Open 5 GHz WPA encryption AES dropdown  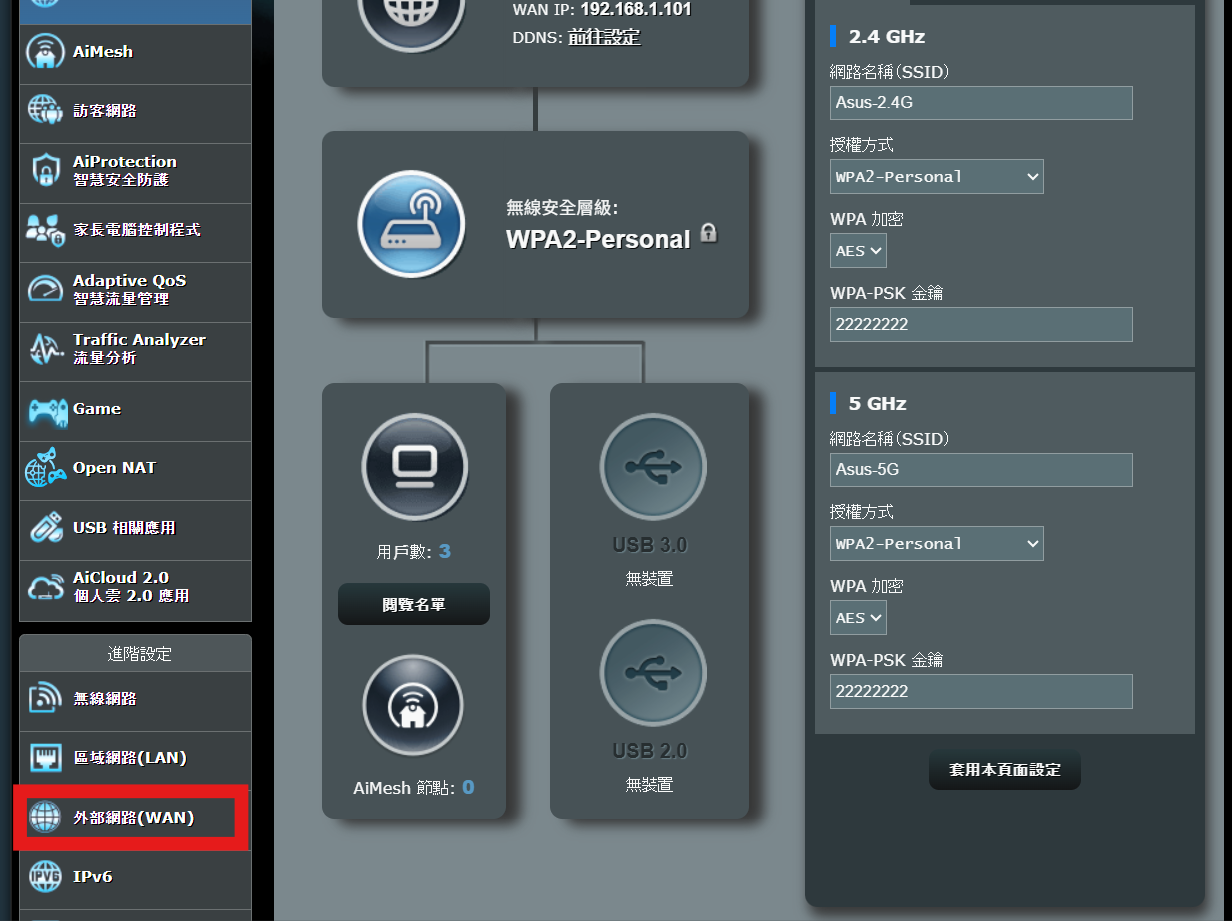pos(858,618)
